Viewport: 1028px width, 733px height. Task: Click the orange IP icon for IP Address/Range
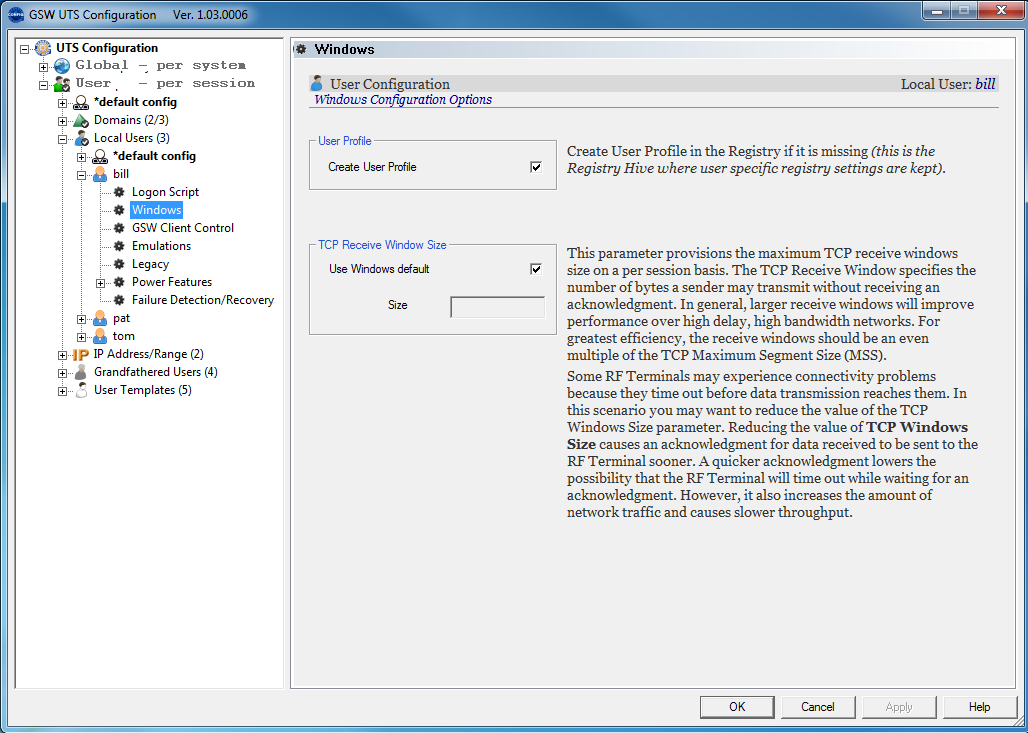pyautogui.click(x=81, y=355)
